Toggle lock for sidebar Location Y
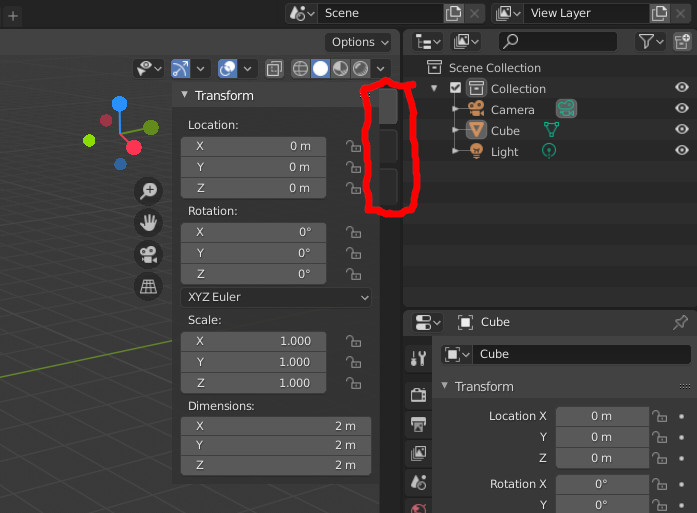This screenshot has height=513, width=697. (x=353, y=167)
